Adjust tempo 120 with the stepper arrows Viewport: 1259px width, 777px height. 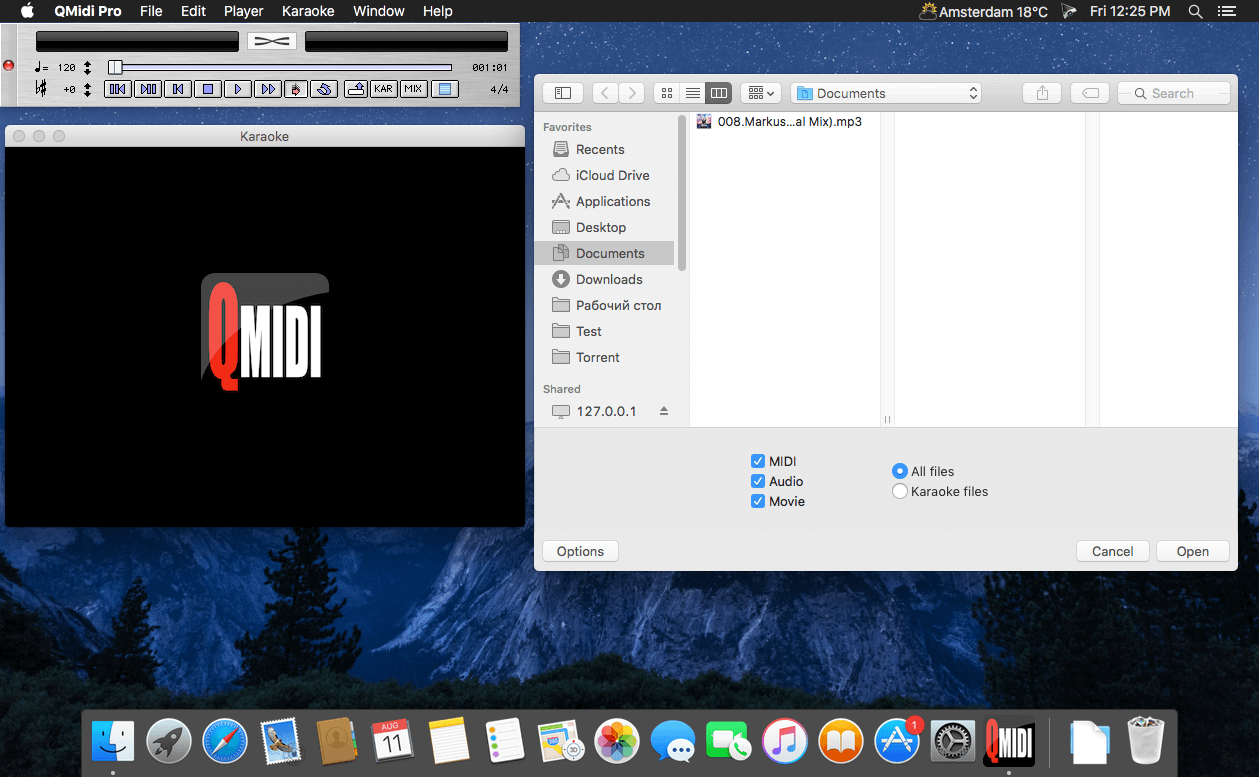click(x=88, y=68)
